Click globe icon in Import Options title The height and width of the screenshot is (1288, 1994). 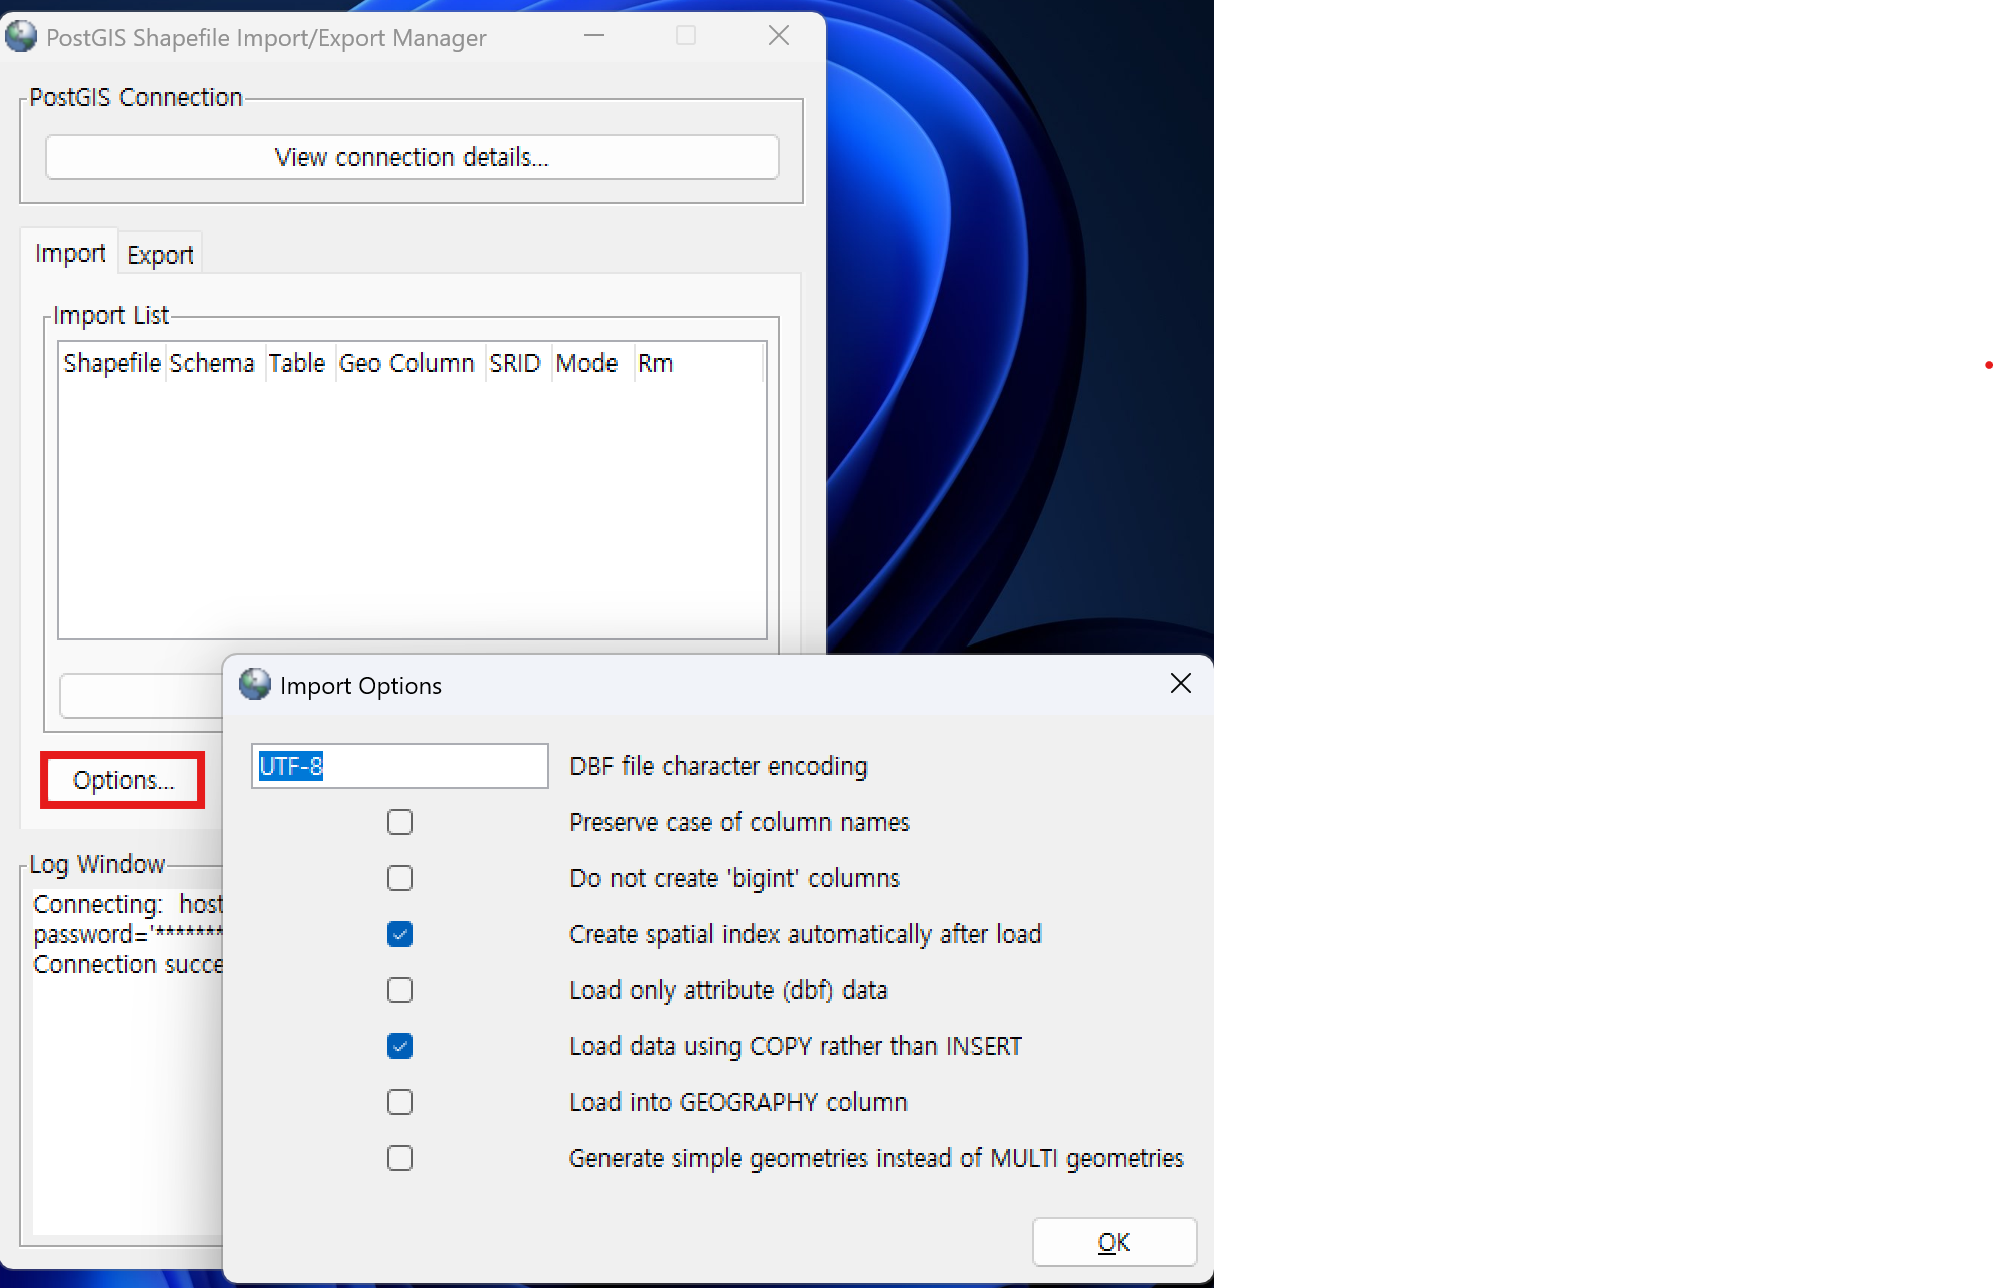click(x=255, y=685)
